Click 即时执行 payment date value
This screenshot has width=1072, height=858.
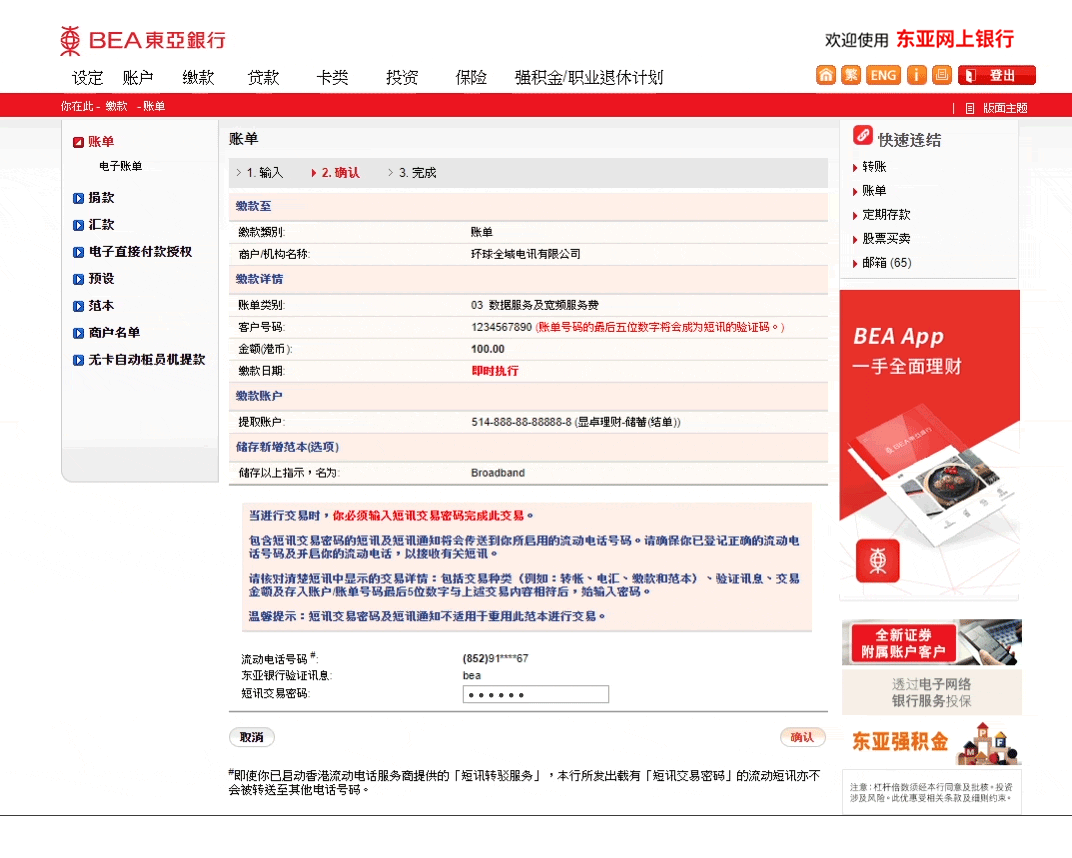pyautogui.click(x=495, y=371)
